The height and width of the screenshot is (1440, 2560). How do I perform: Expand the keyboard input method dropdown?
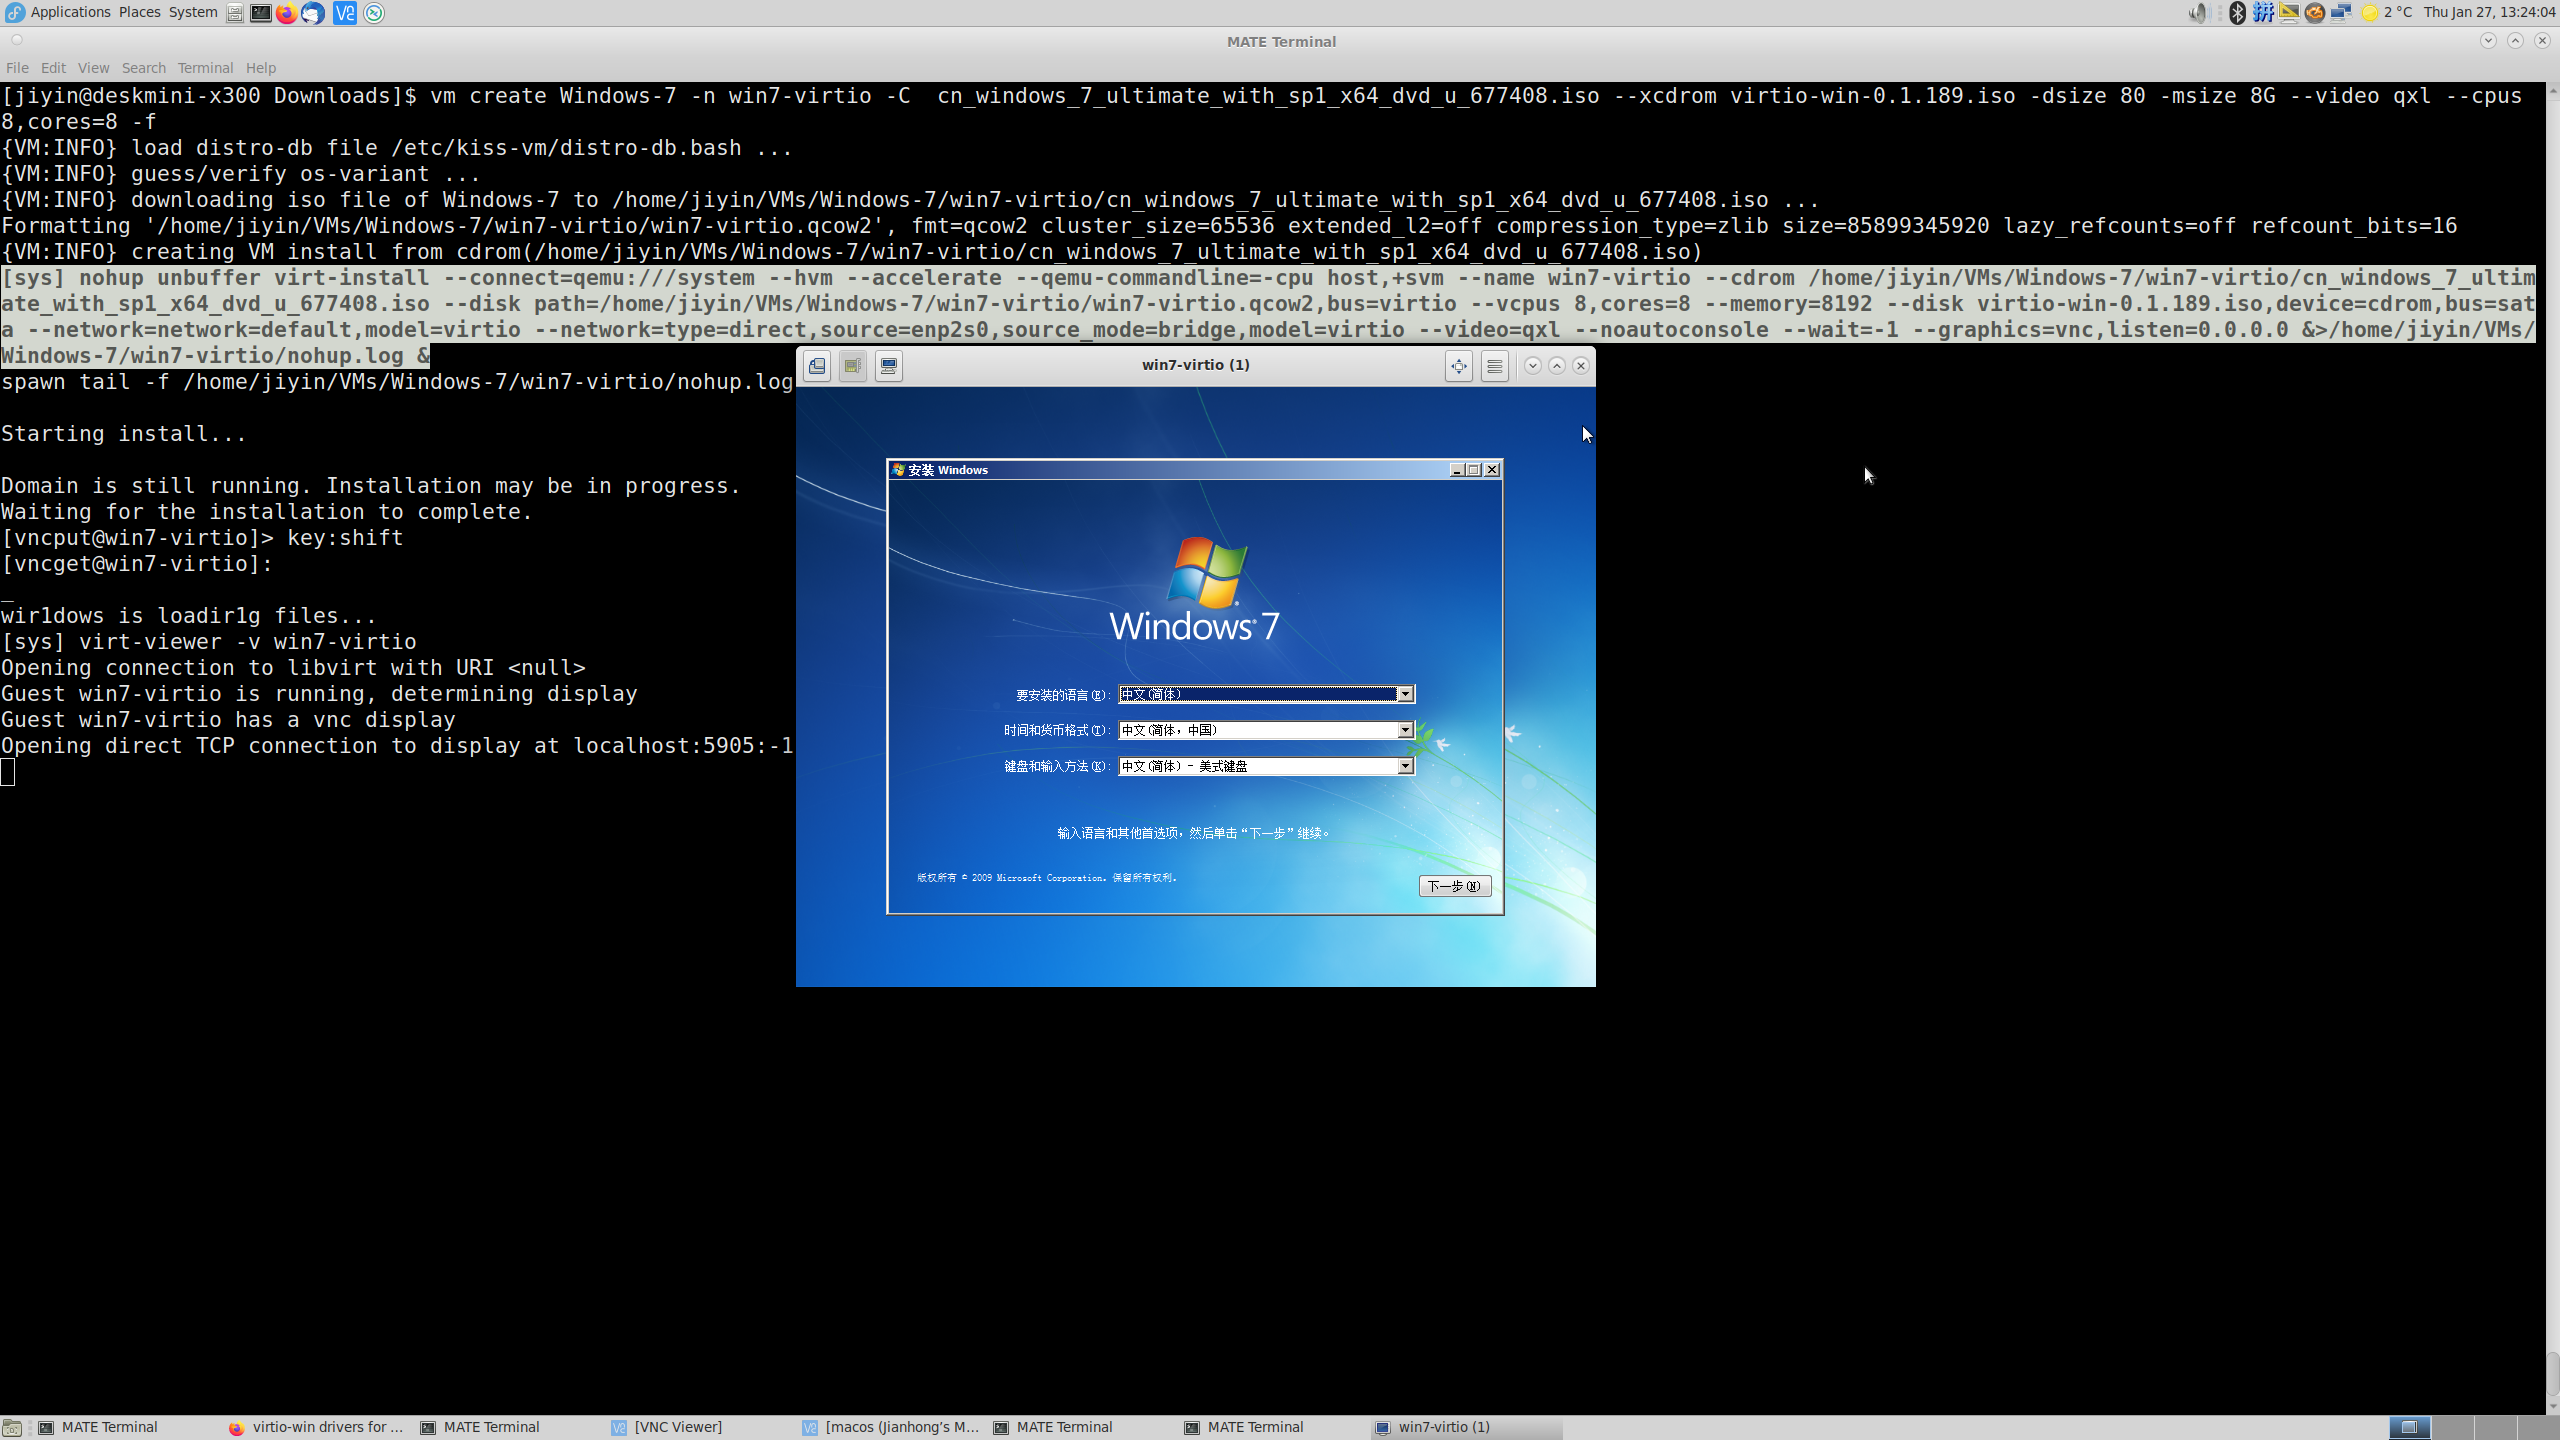[1405, 766]
